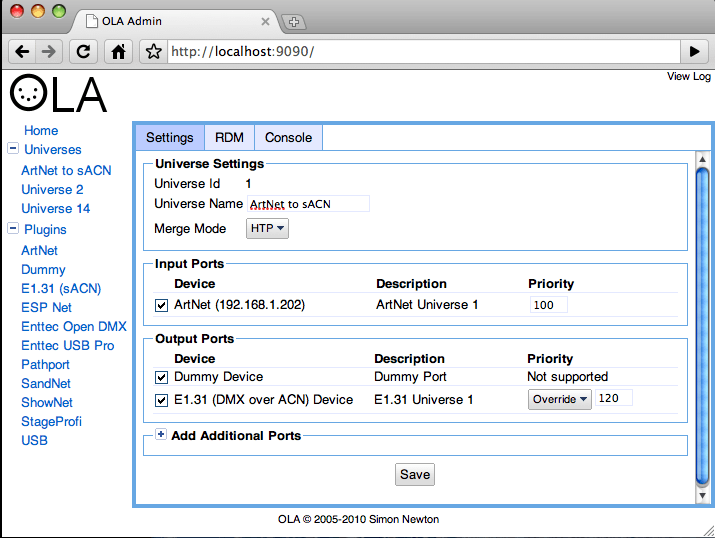Viewport: 715px width, 538px height.
Task: Click the scrollbar down arrow
Action: 702,496
